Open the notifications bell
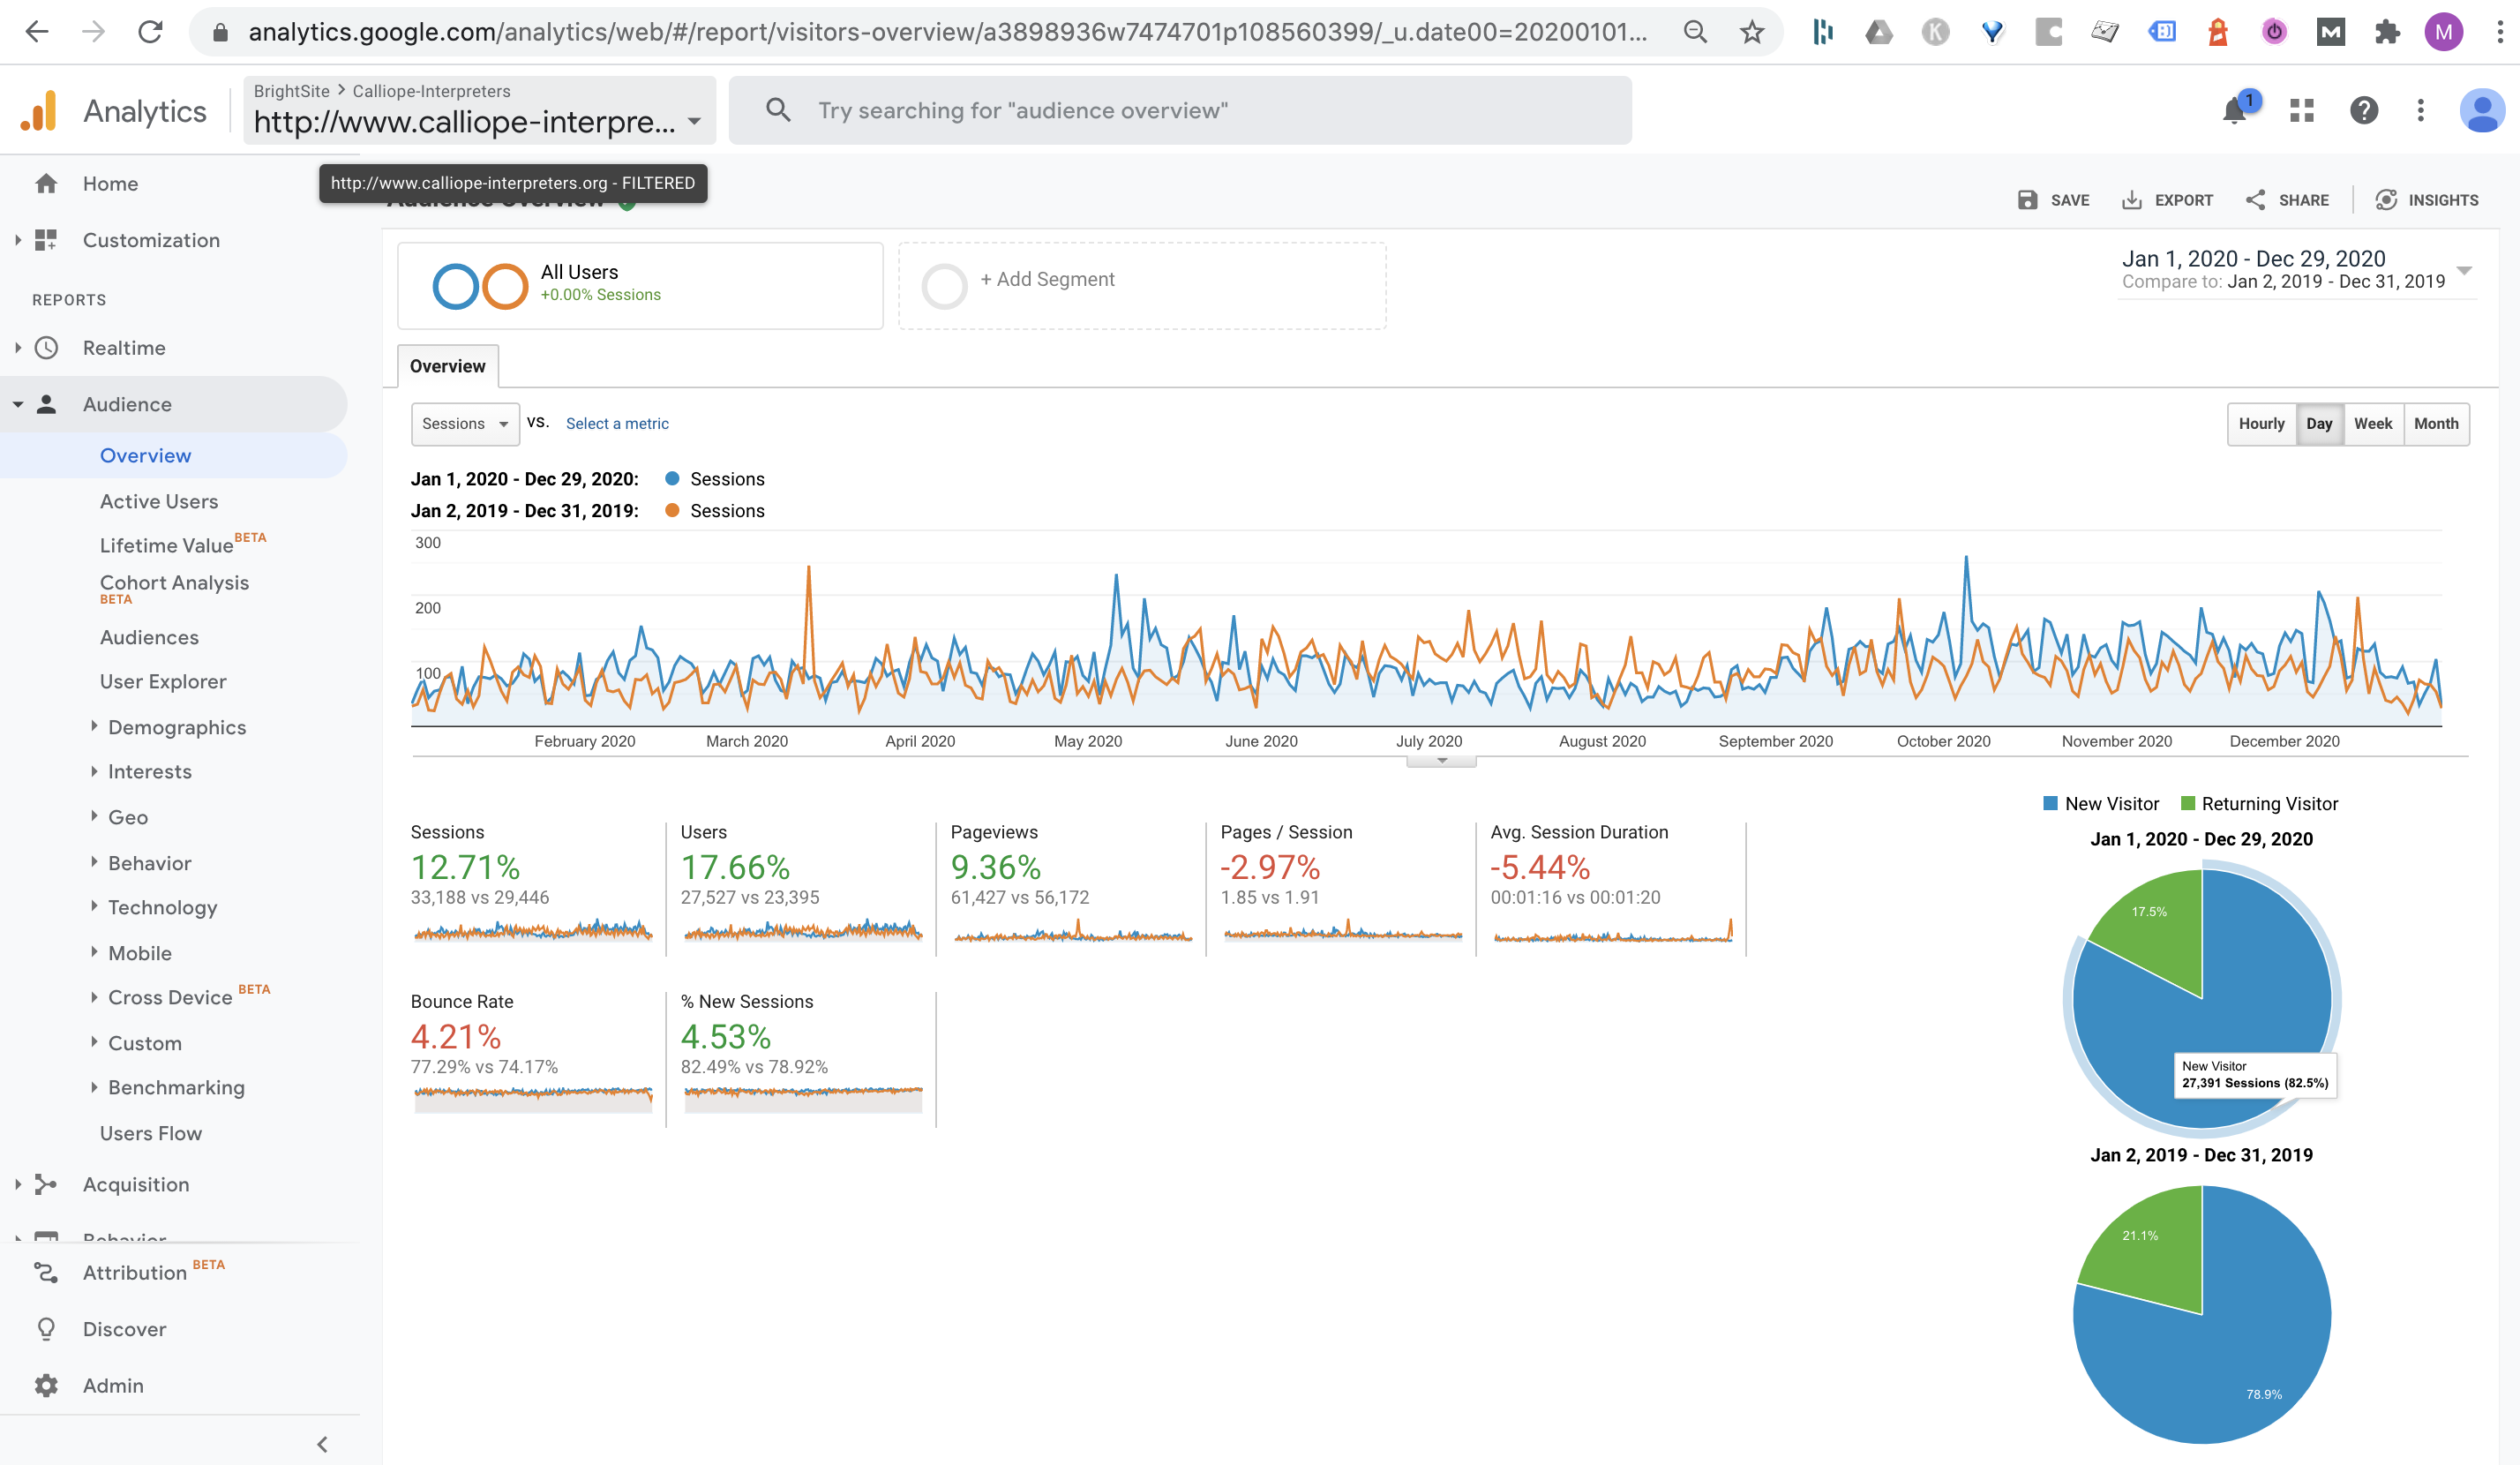The width and height of the screenshot is (2520, 1465). pyautogui.click(x=2234, y=110)
